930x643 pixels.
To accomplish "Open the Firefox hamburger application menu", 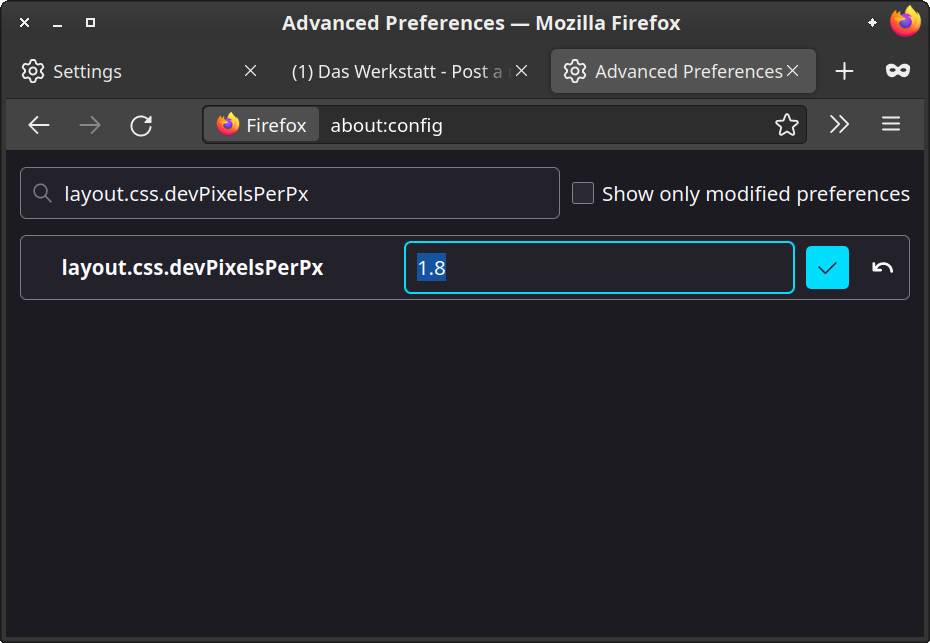I will (x=891, y=125).
